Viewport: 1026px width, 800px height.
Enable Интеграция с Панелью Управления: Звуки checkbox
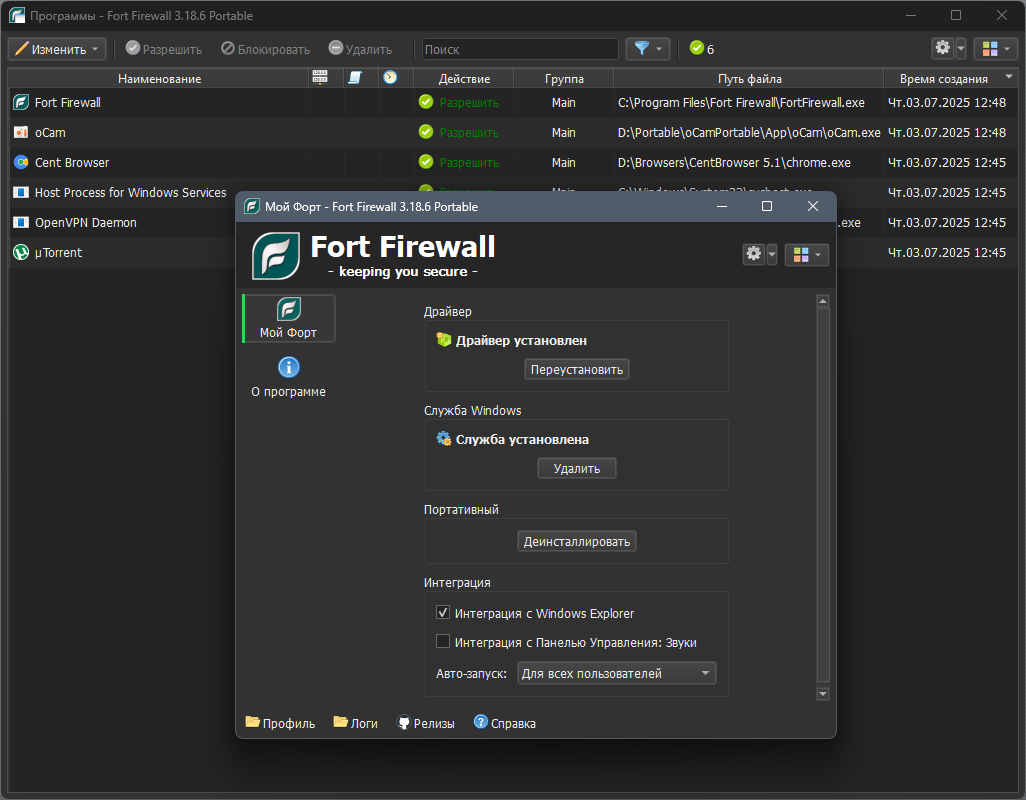pos(443,642)
